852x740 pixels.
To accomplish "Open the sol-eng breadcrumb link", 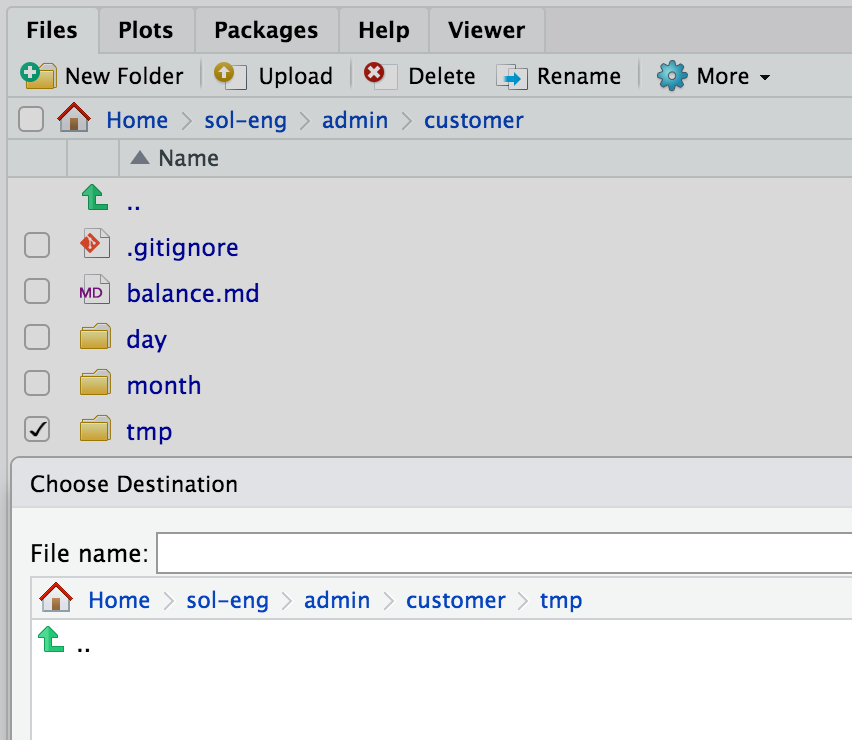I will pos(245,119).
